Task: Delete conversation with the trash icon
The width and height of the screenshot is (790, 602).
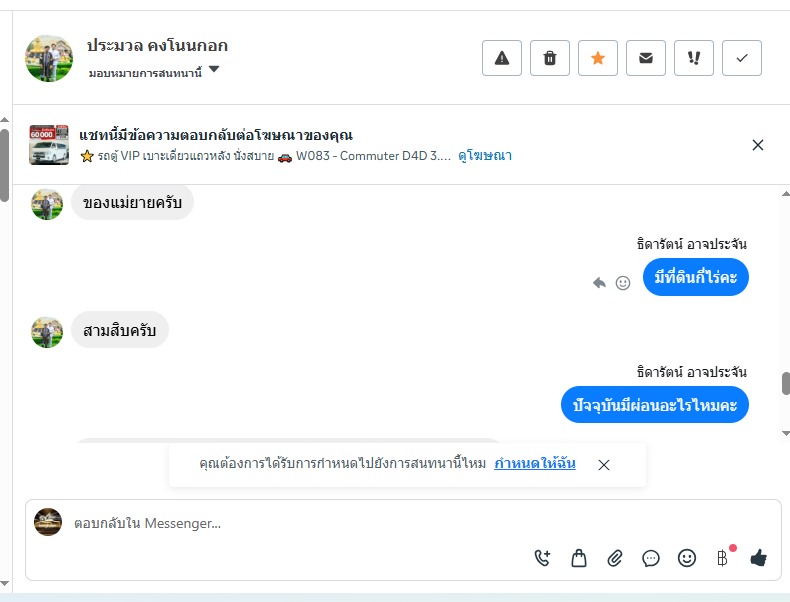Action: coord(550,58)
